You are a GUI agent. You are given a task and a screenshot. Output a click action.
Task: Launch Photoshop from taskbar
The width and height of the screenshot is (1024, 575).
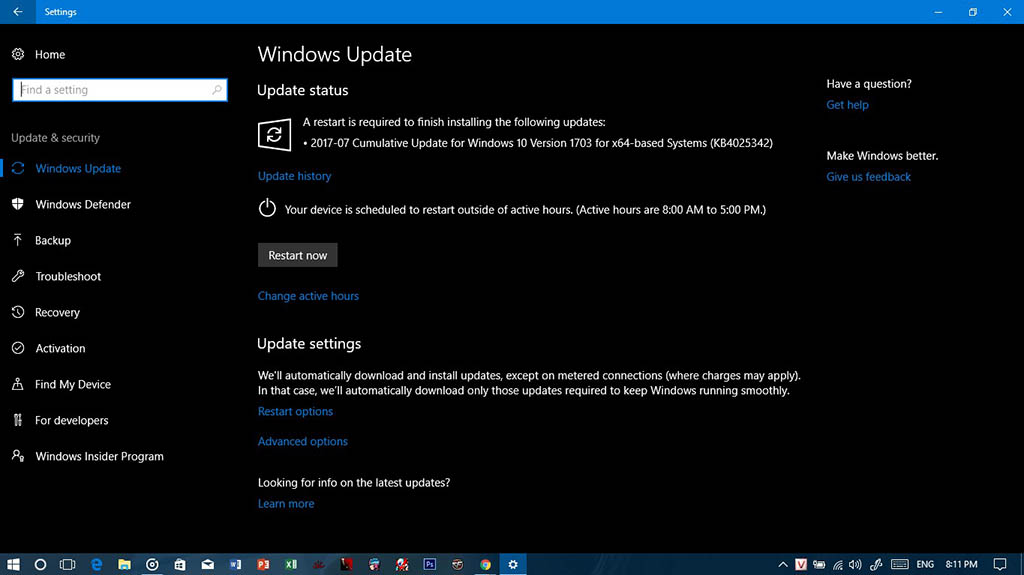click(430, 564)
